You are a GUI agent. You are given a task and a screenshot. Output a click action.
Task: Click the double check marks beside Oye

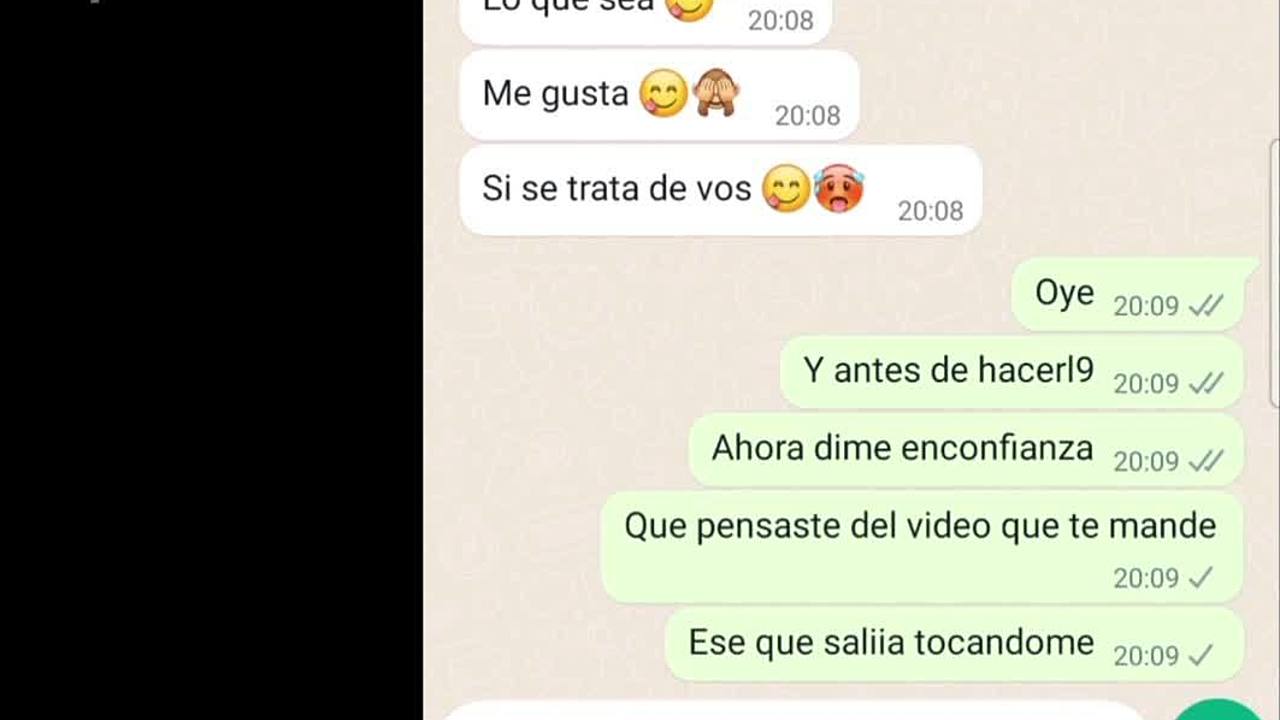point(1206,306)
